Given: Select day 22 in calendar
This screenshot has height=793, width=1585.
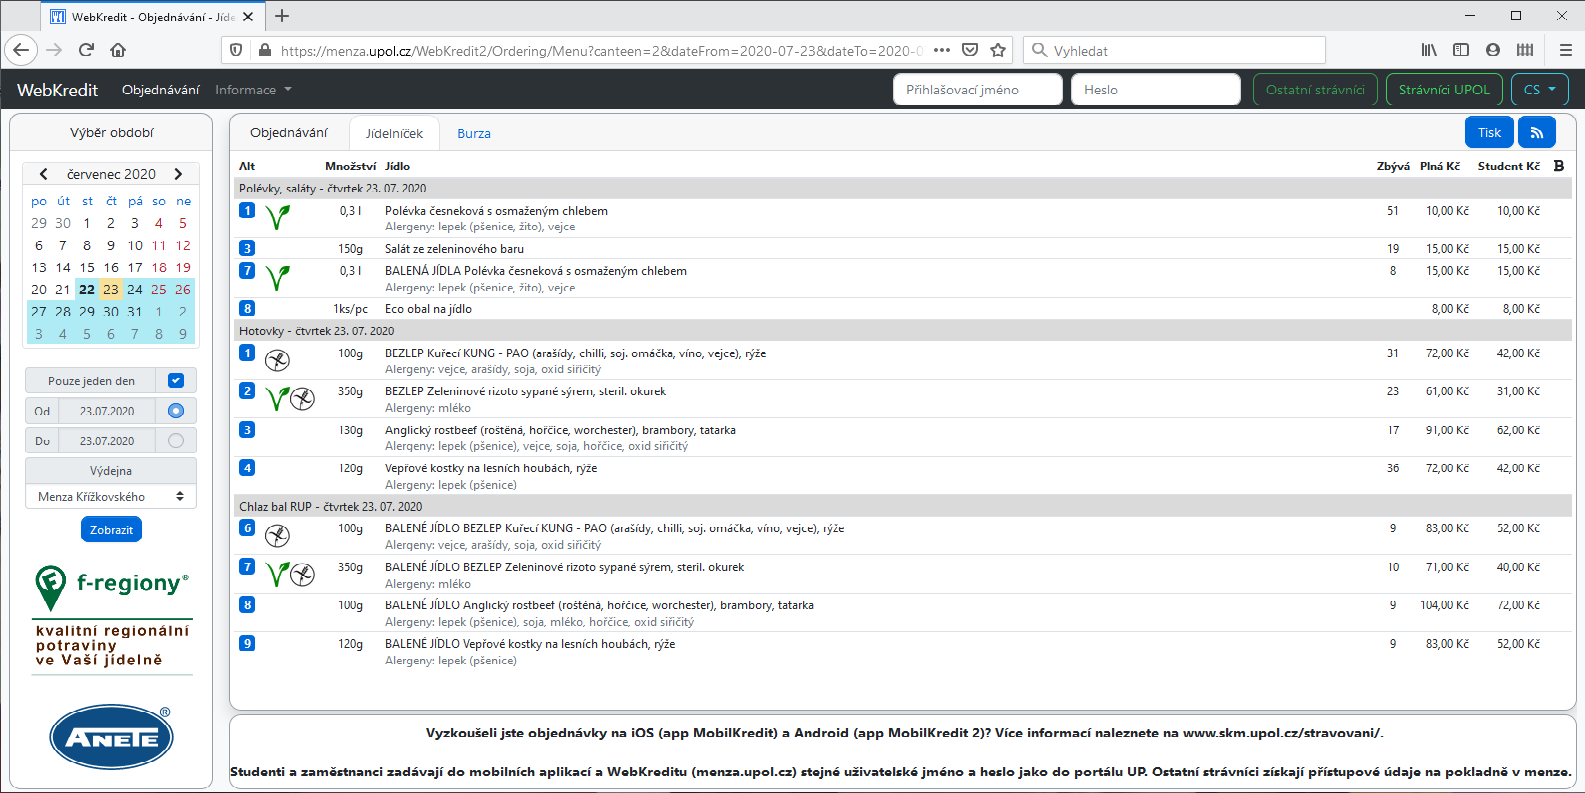Looking at the screenshot, I should pos(87,289).
